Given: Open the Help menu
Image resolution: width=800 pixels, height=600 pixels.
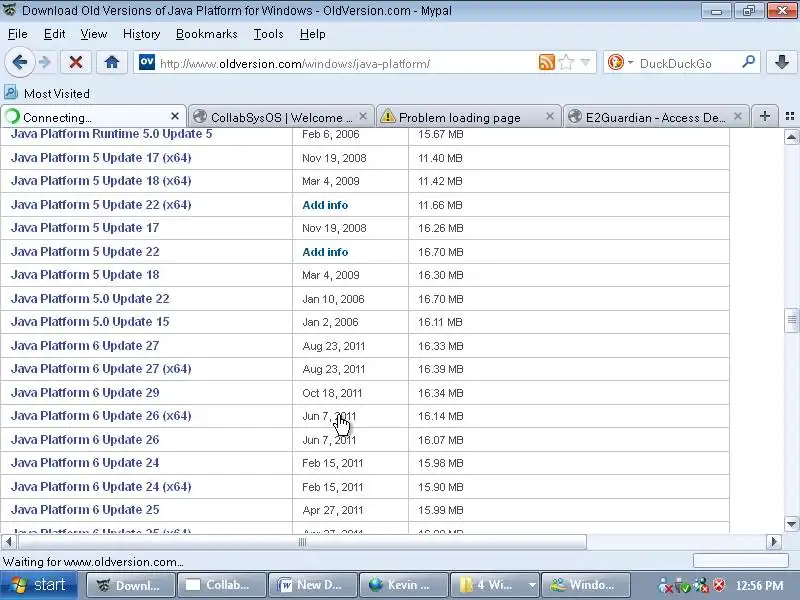Looking at the screenshot, I should (x=312, y=34).
